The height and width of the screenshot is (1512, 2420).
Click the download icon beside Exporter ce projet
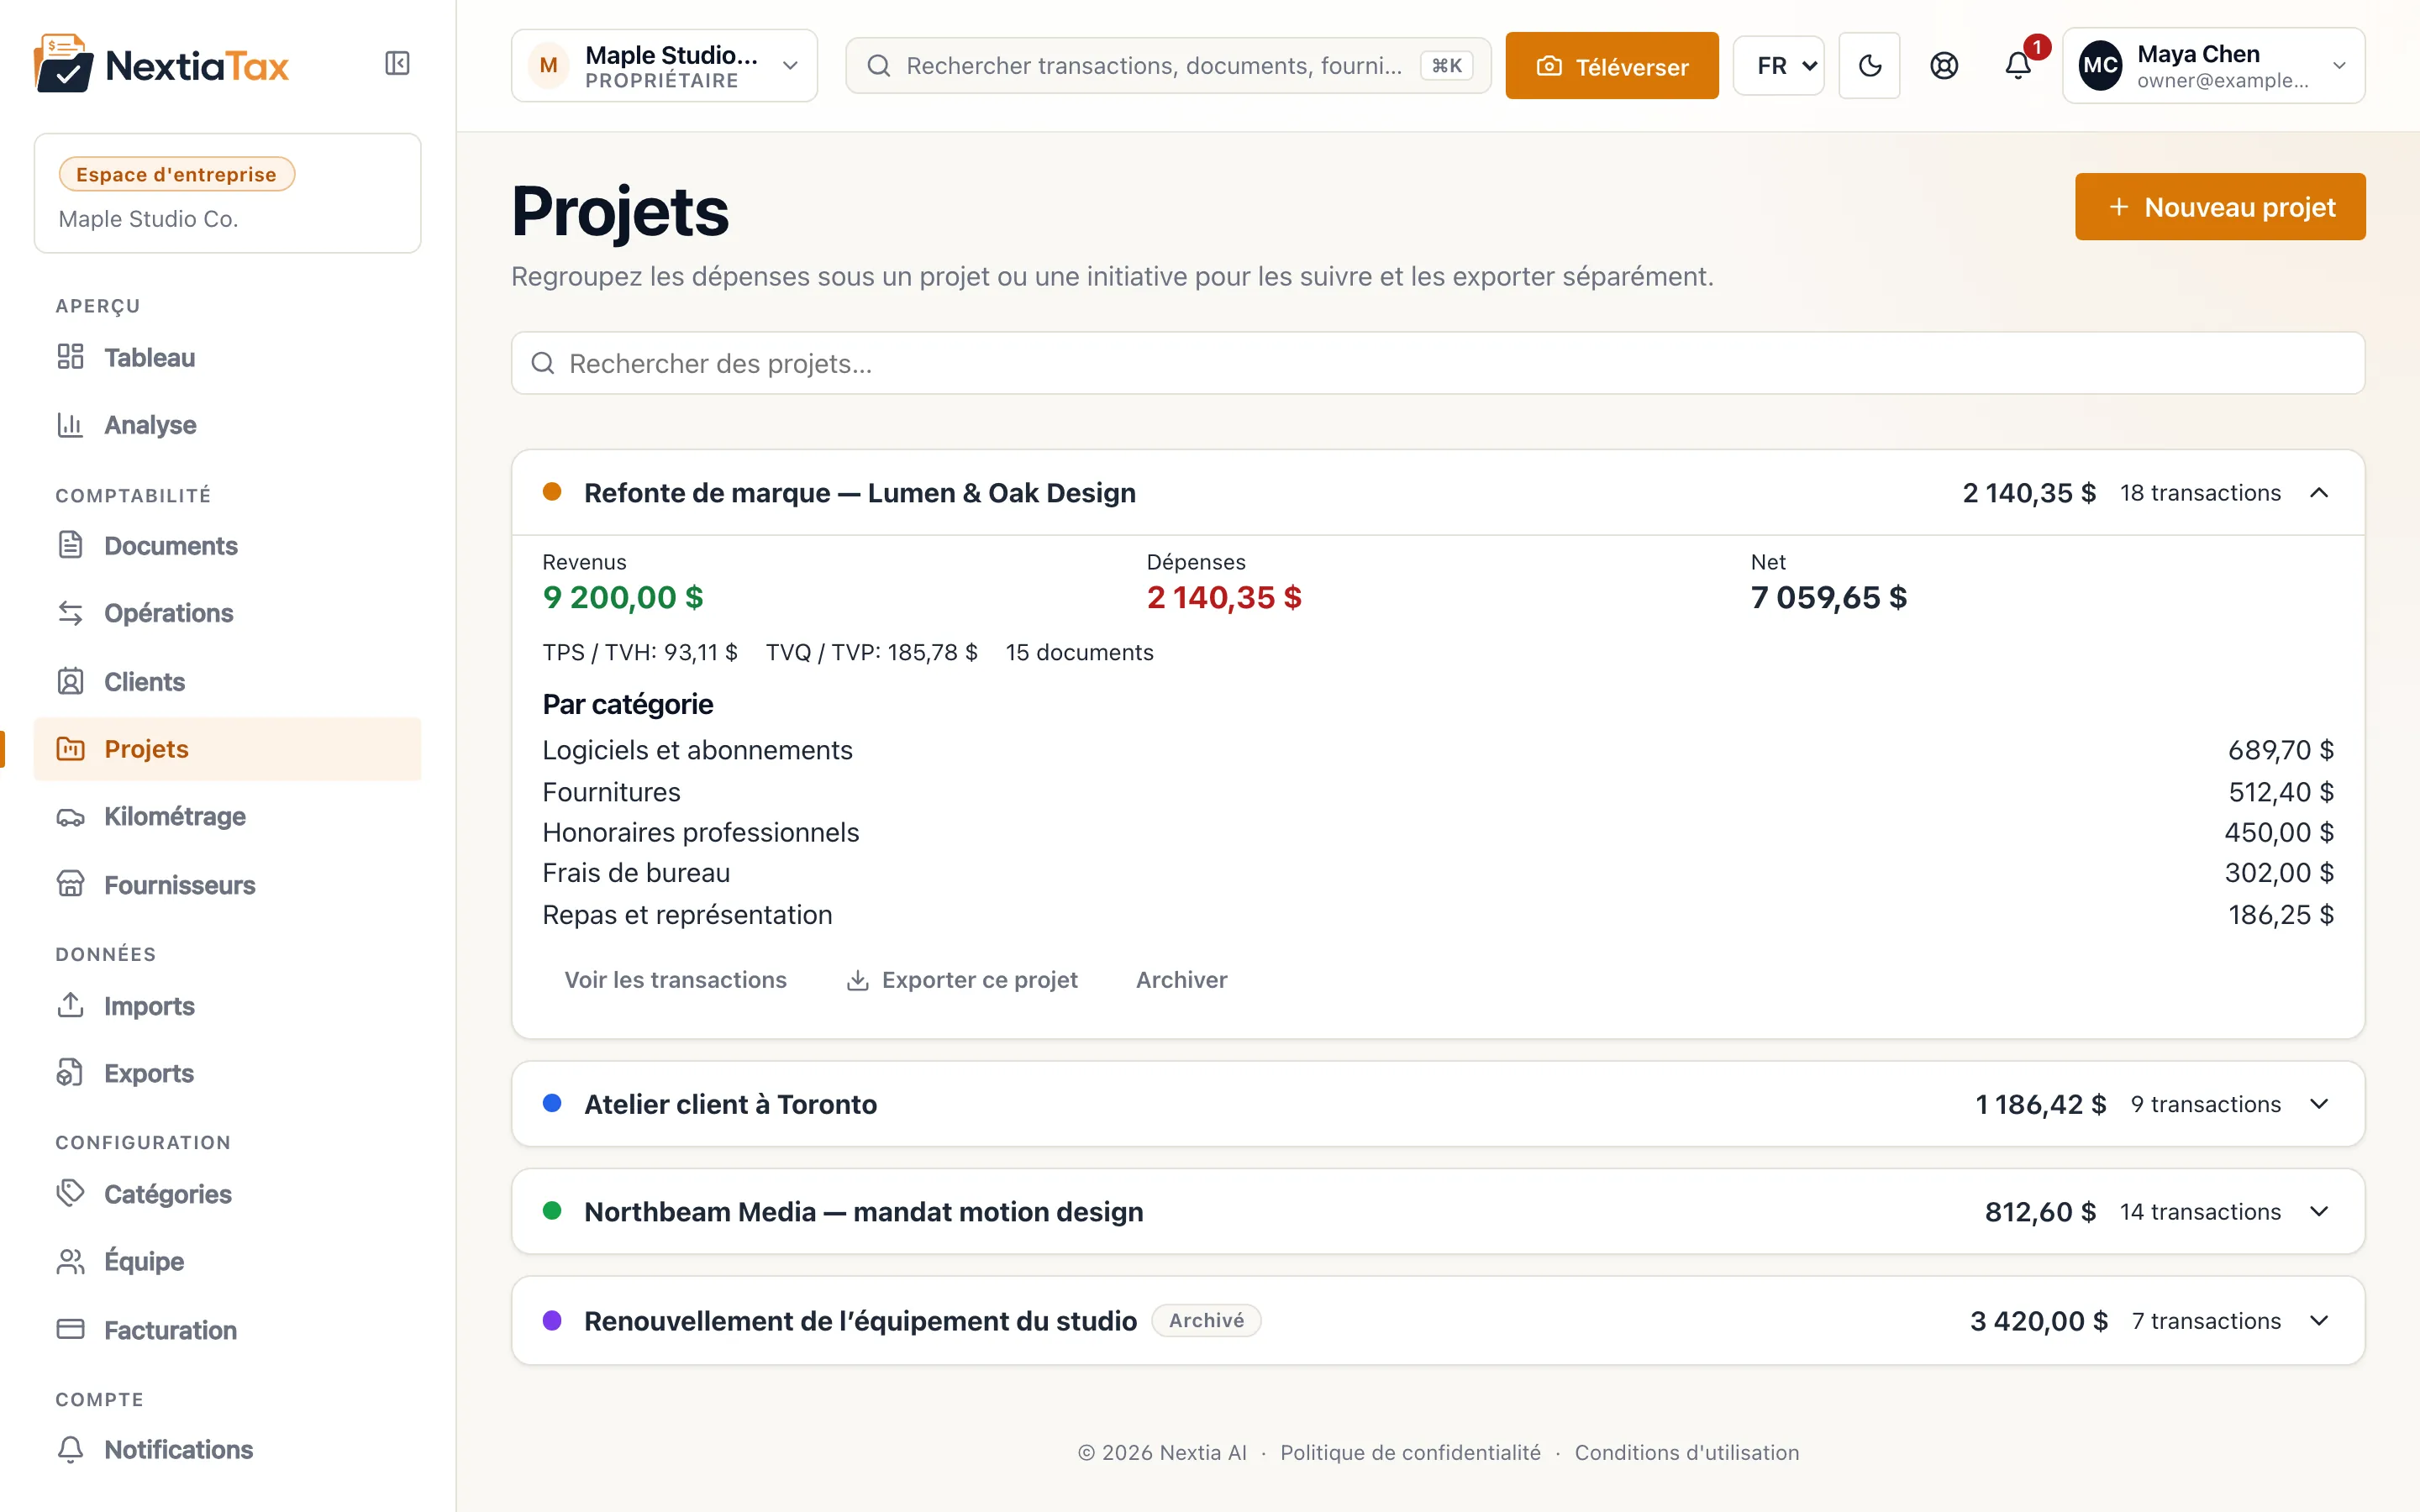click(857, 980)
